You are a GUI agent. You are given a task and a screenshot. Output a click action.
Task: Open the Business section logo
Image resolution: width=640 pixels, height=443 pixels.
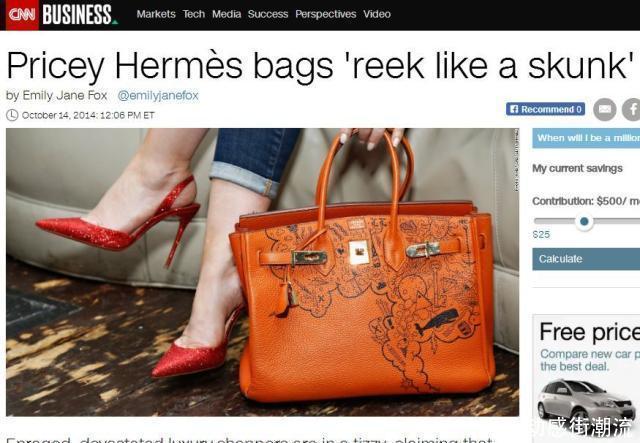point(80,15)
